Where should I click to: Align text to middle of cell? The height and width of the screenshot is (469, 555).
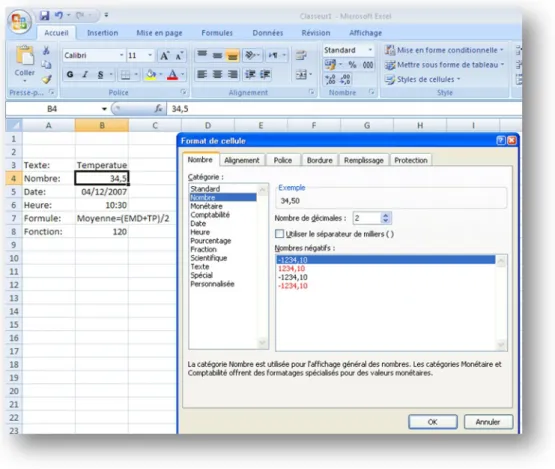[x=217, y=55]
